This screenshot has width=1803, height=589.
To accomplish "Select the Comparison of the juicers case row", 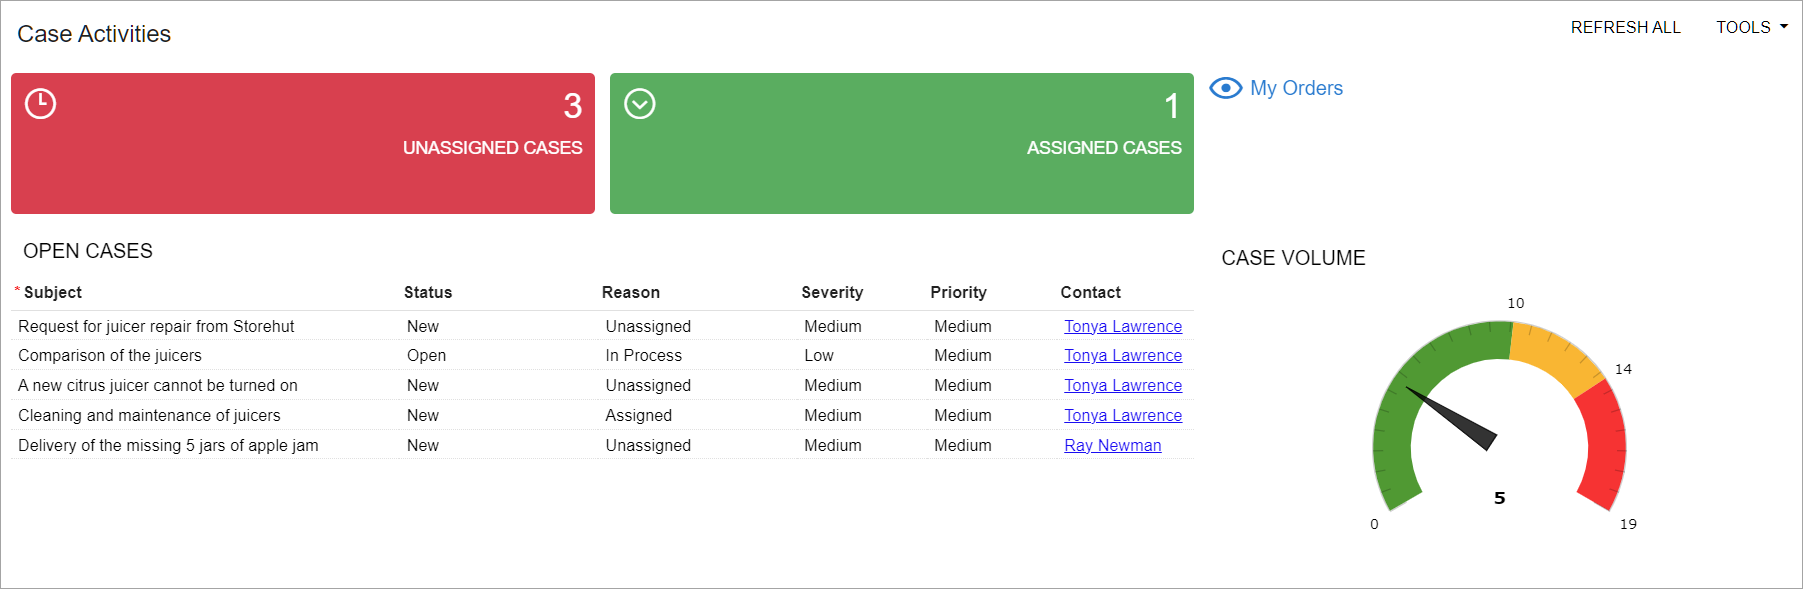I will pyautogui.click(x=602, y=355).
